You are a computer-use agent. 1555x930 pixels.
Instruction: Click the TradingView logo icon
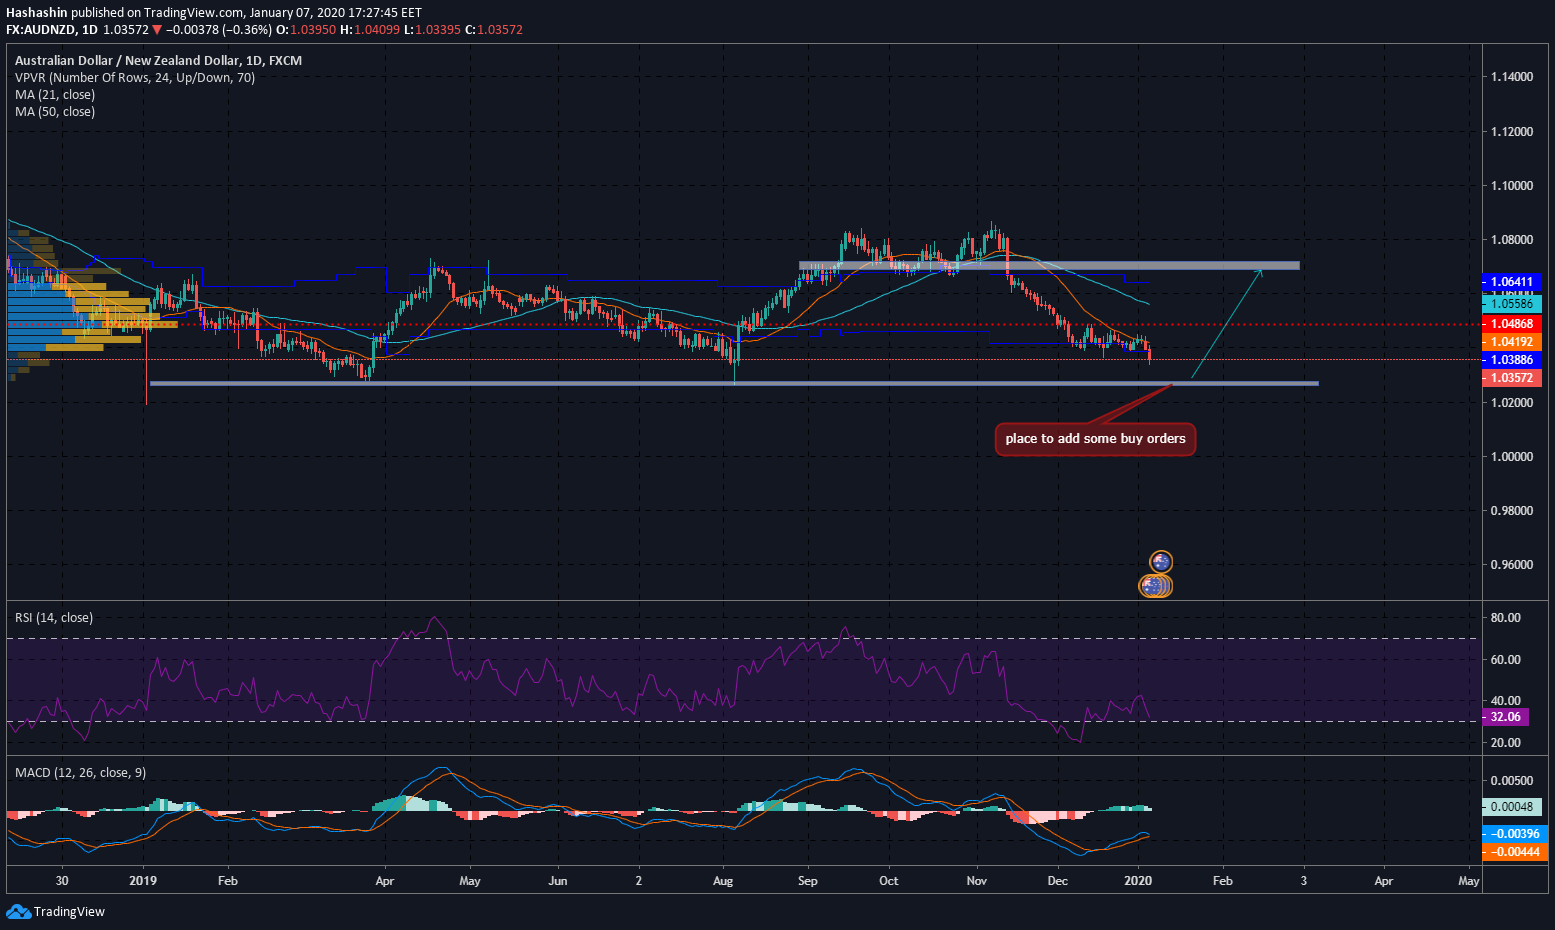(18, 911)
